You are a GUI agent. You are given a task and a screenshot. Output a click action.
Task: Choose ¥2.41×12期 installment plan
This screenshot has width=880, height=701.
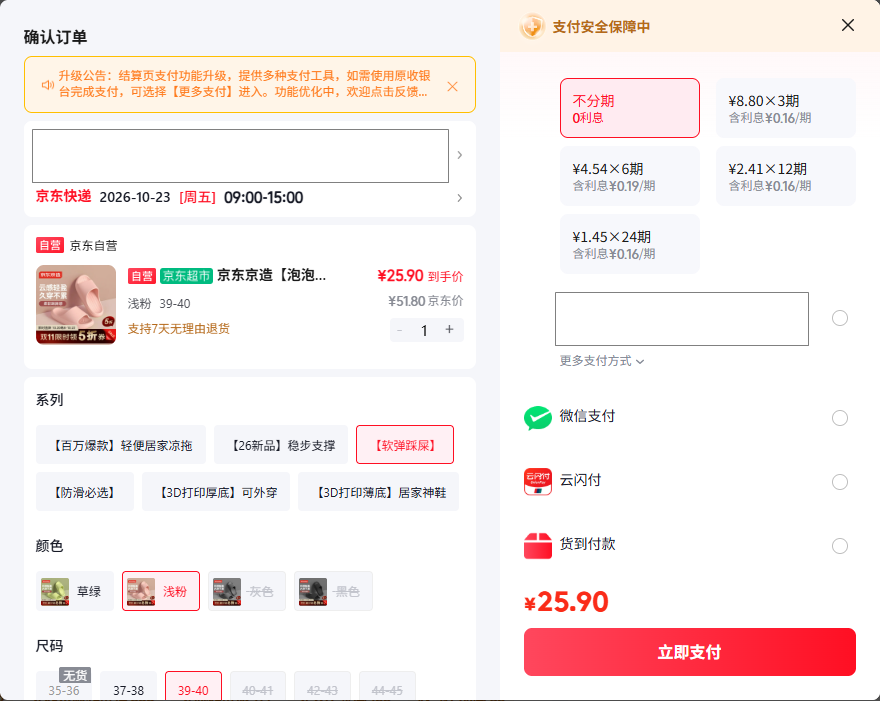(x=786, y=176)
